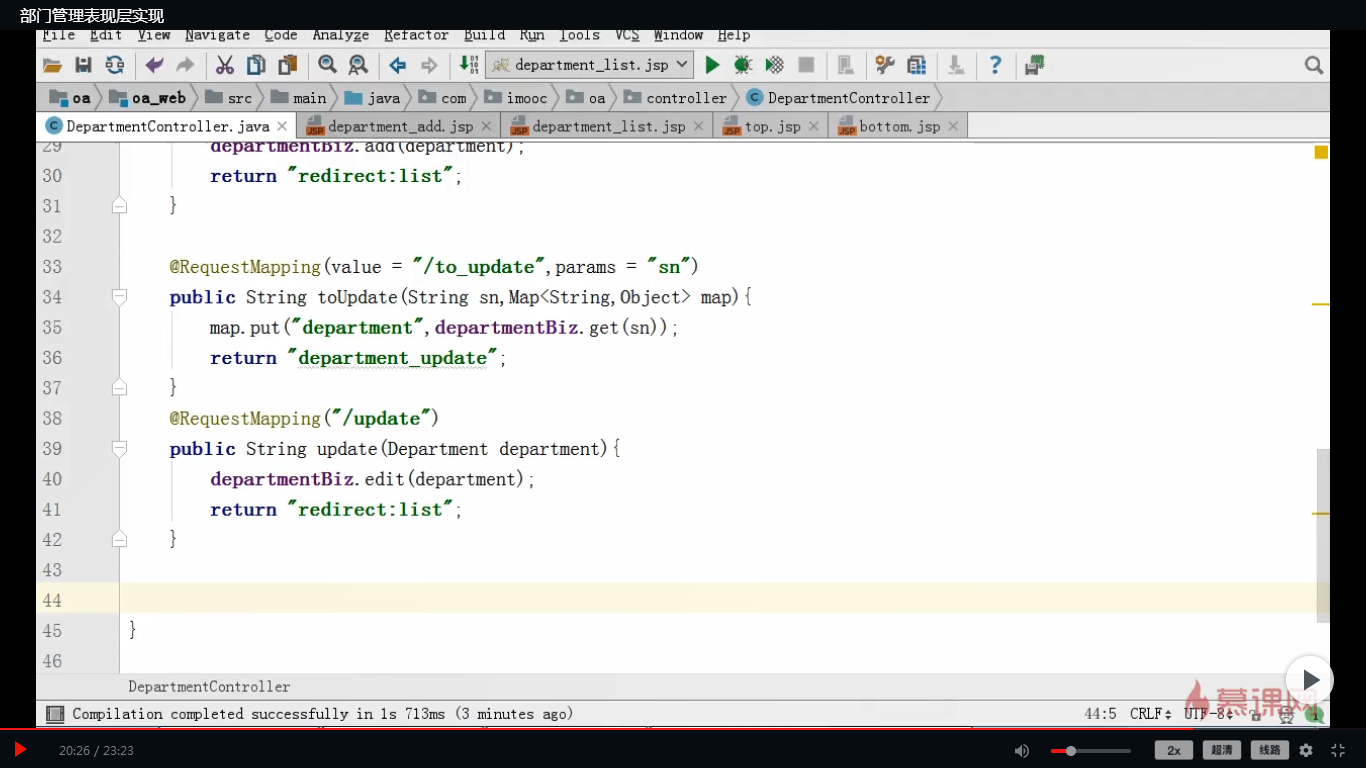Open the department_list.jsp run configuration dropdown
Image resolution: width=1366 pixels, height=768 pixels.
pyautogui.click(x=589, y=65)
